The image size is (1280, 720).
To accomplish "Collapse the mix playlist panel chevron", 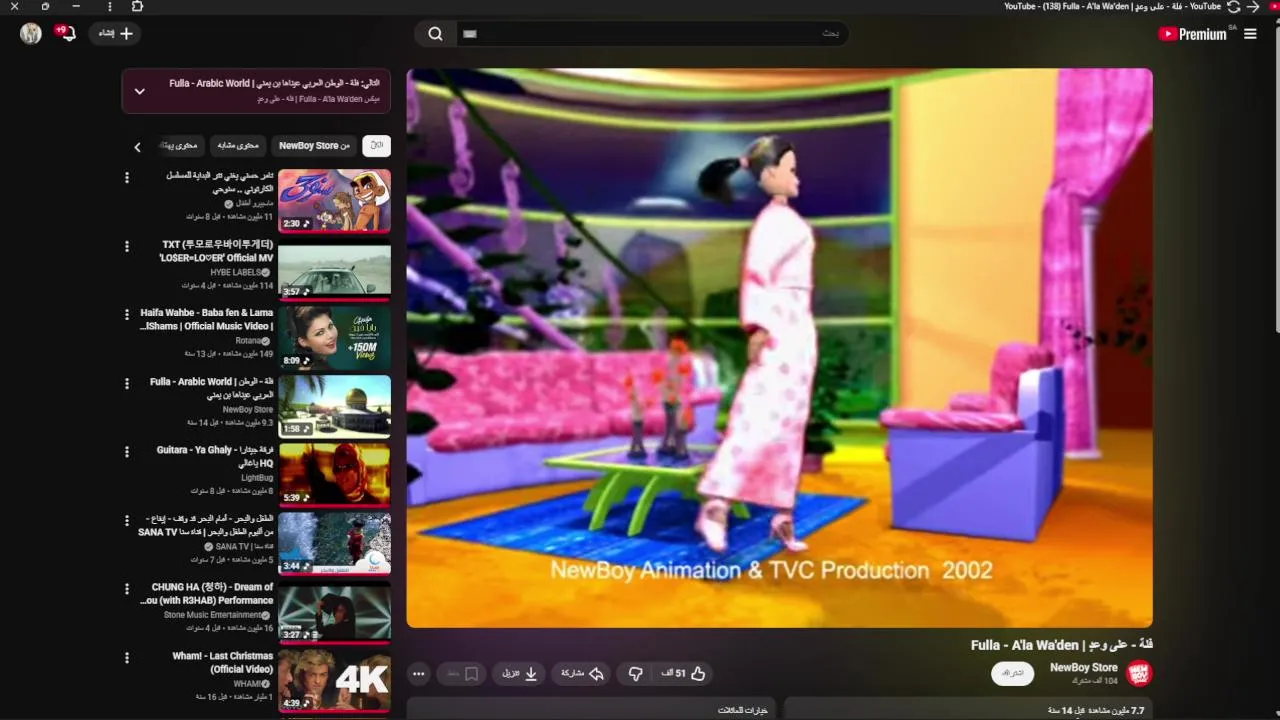I will [139, 91].
